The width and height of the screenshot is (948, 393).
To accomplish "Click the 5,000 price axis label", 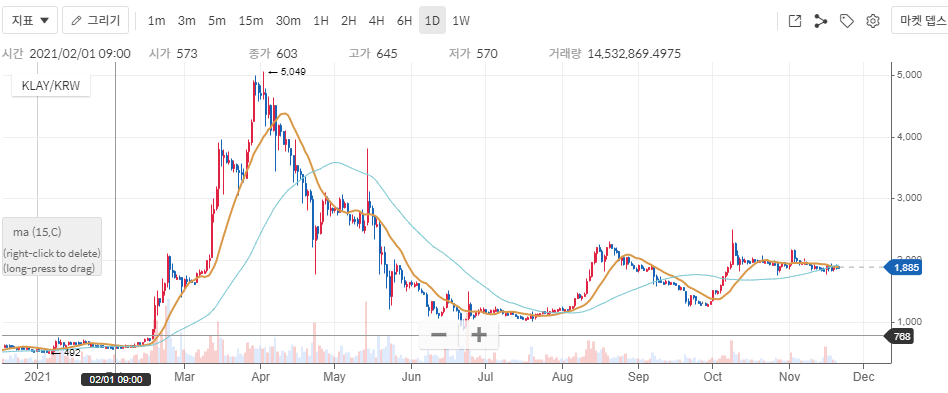I will pos(908,75).
